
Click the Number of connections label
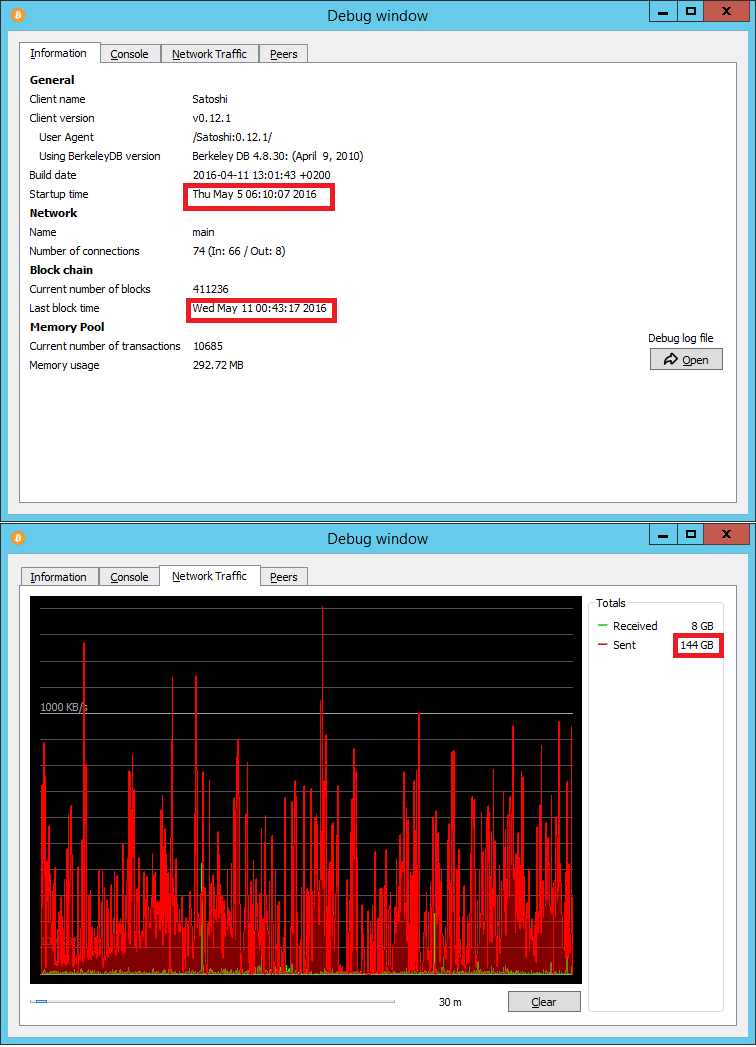84,251
